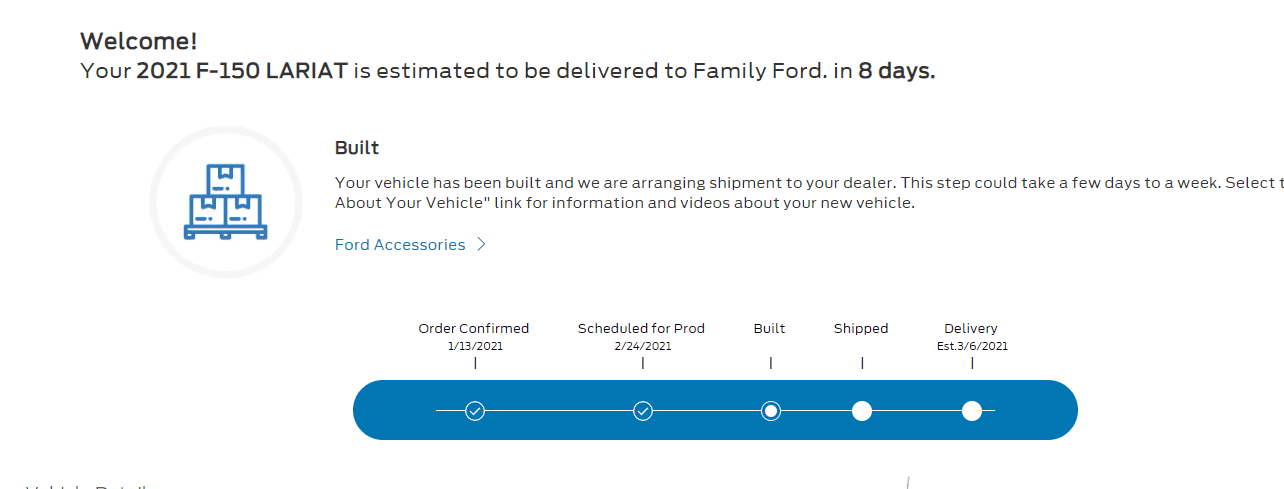
Task: Click the Delivery step label
Action: tap(970, 328)
